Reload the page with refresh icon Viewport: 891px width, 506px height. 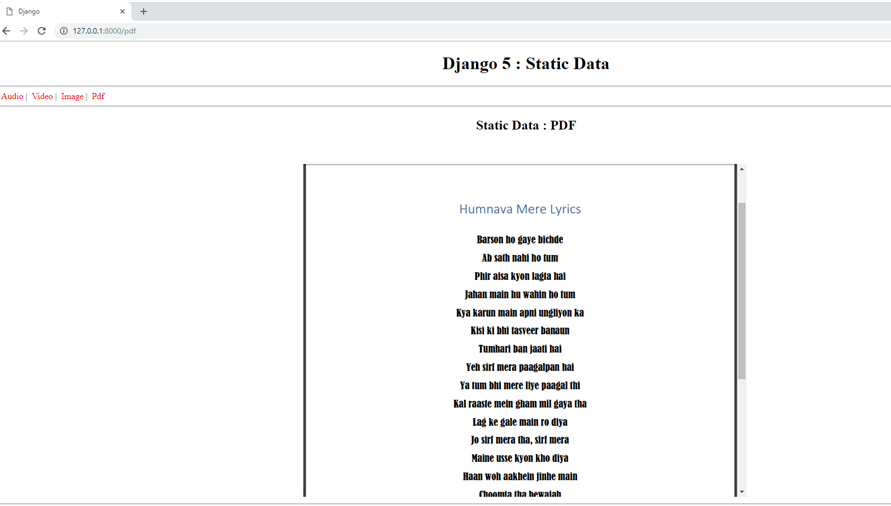click(41, 31)
